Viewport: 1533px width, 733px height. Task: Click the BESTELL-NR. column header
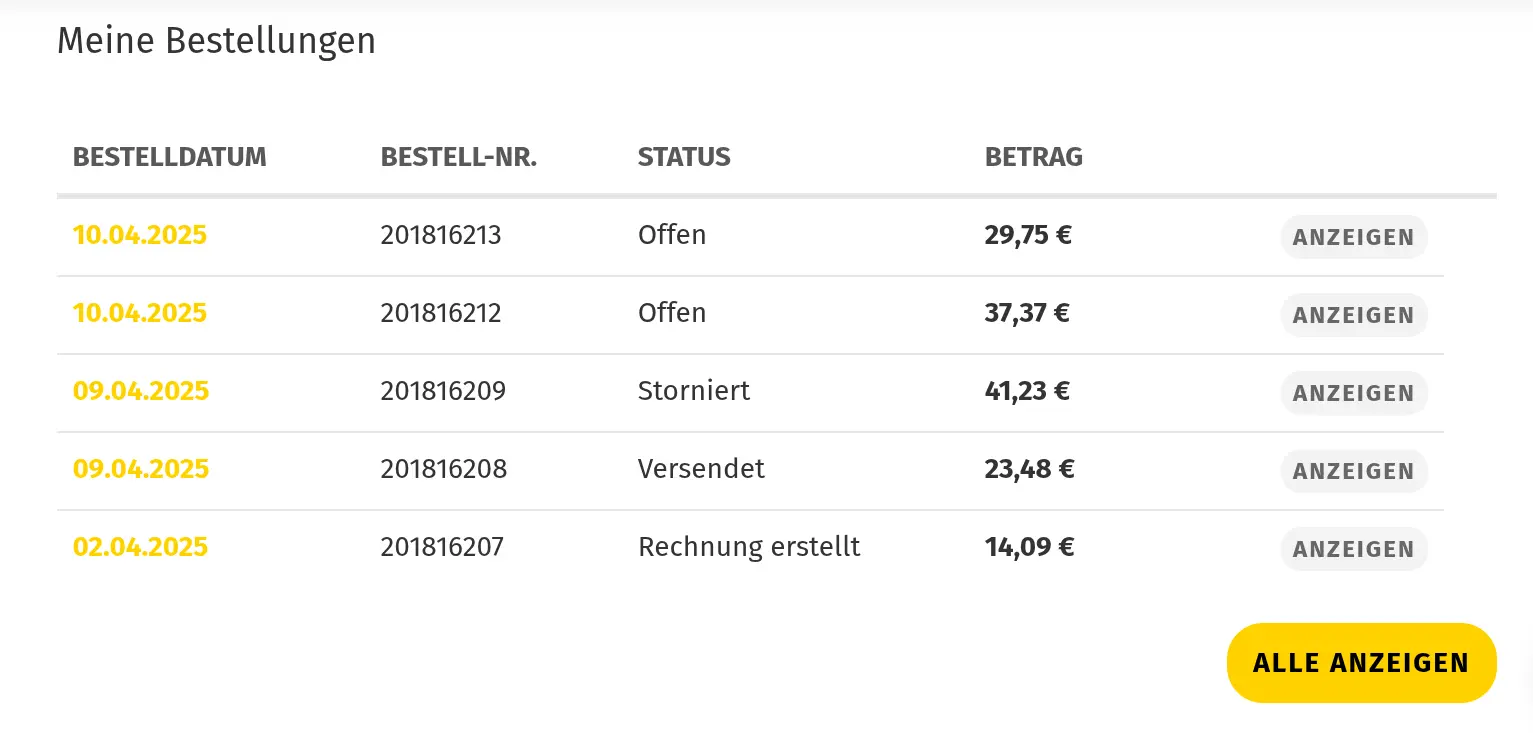coord(459,157)
